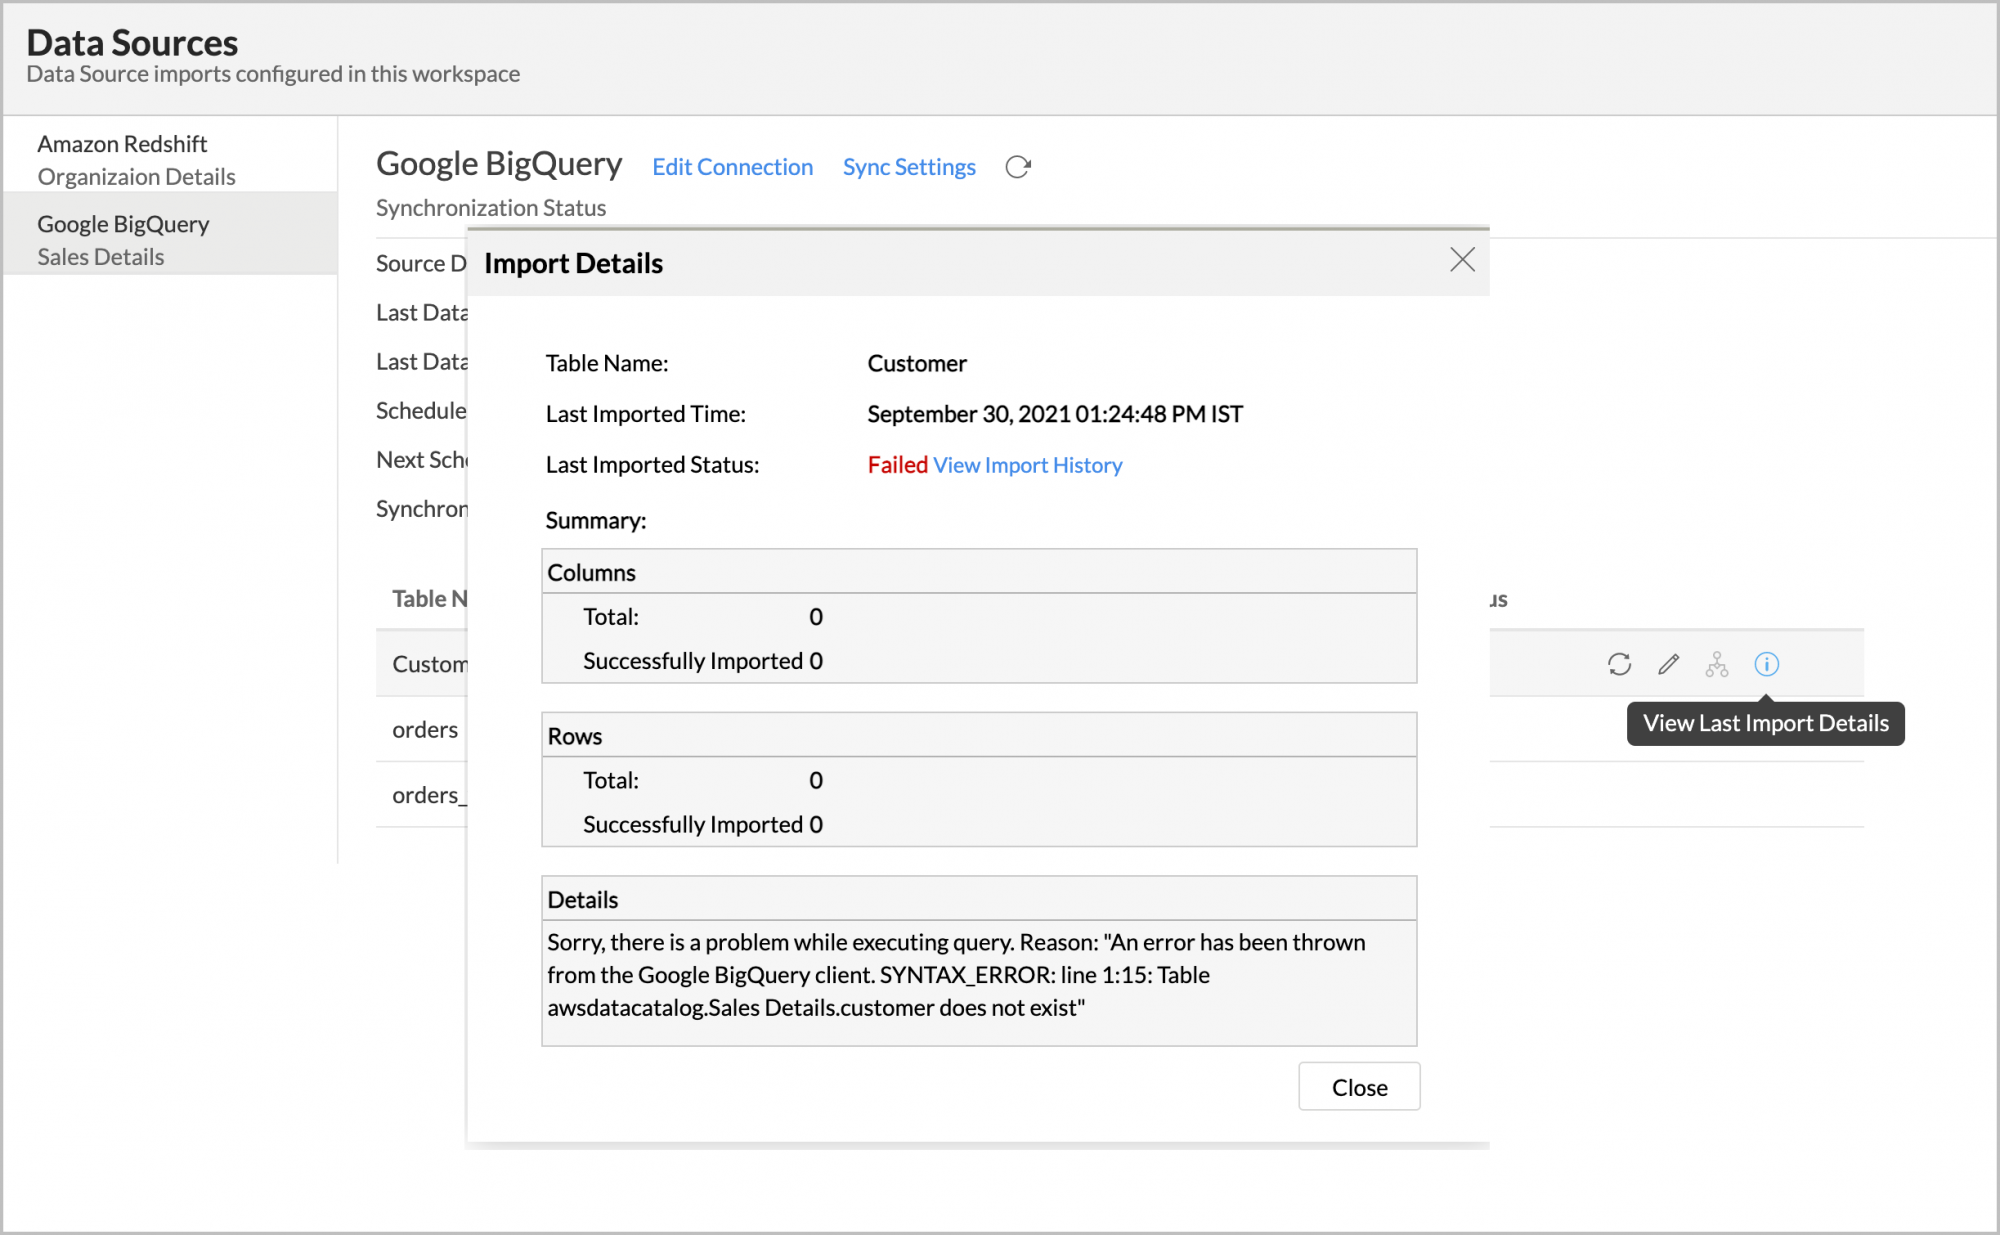Screen dimensions: 2000x1235
Task: Click the last imported time value
Action: click(x=1055, y=414)
